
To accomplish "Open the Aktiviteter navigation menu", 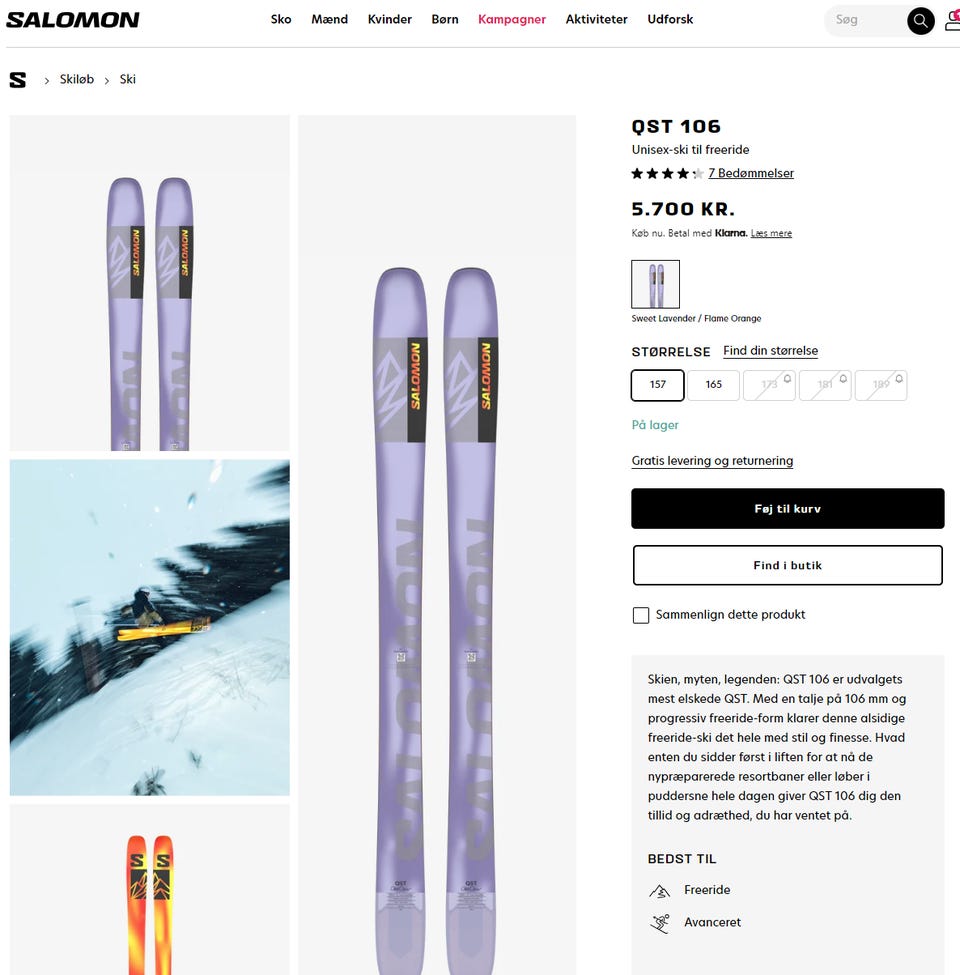I will pos(596,19).
